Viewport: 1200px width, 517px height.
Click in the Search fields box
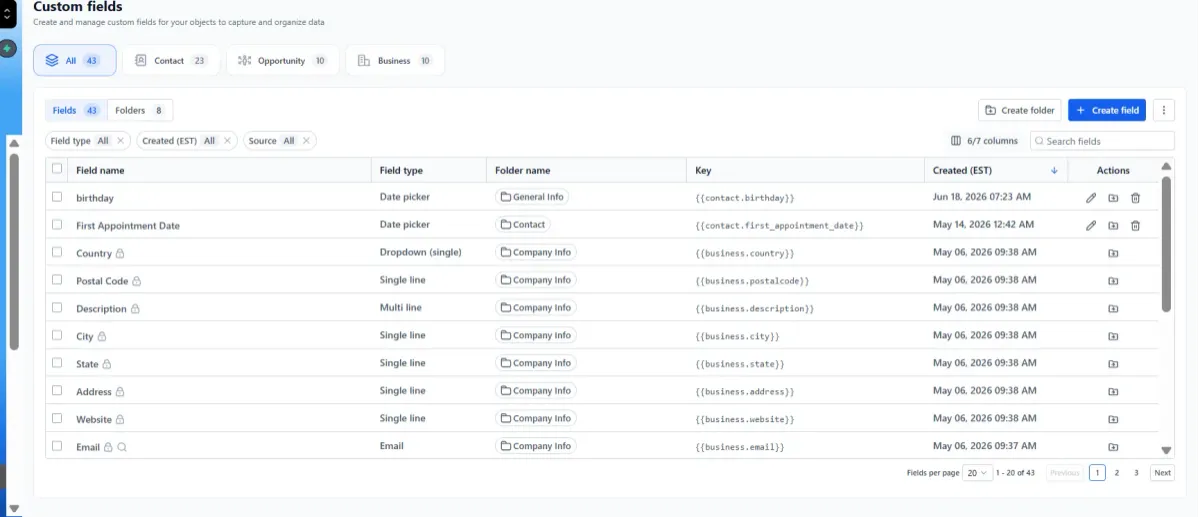click(1102, 141)
